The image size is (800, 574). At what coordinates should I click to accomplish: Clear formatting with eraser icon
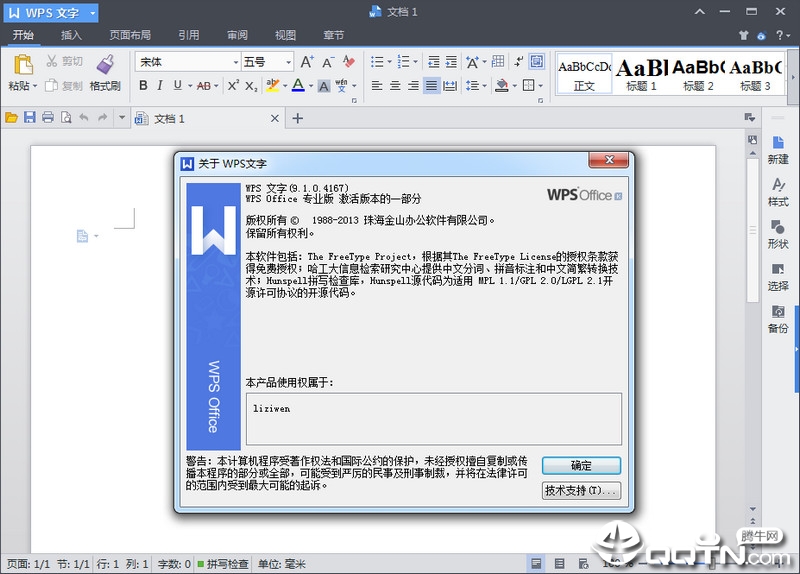349,62
